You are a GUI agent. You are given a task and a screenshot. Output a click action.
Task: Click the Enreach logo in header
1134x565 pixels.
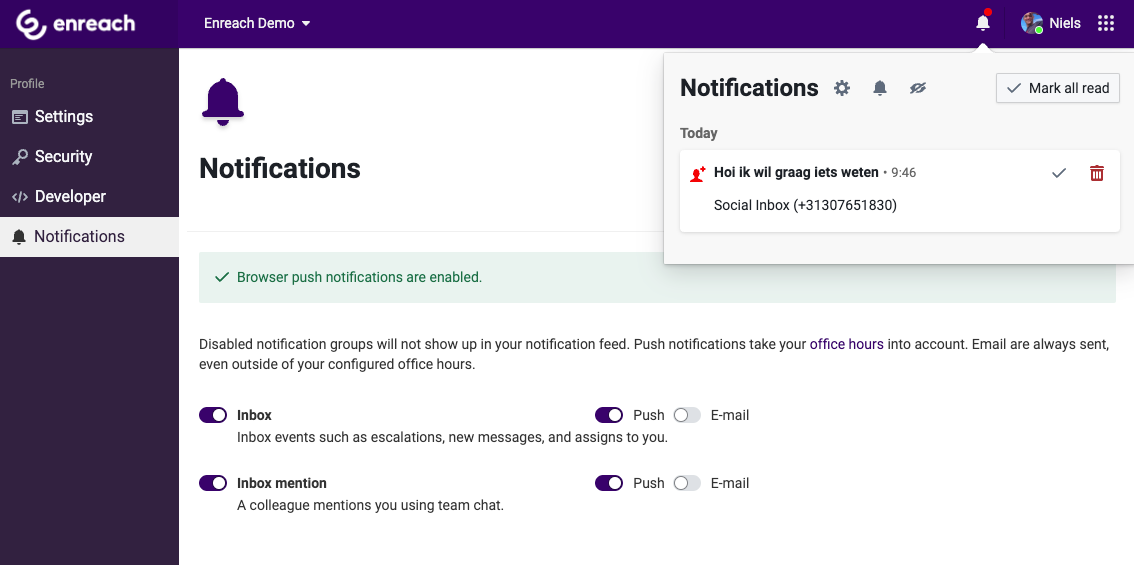(x=75, y=24)
